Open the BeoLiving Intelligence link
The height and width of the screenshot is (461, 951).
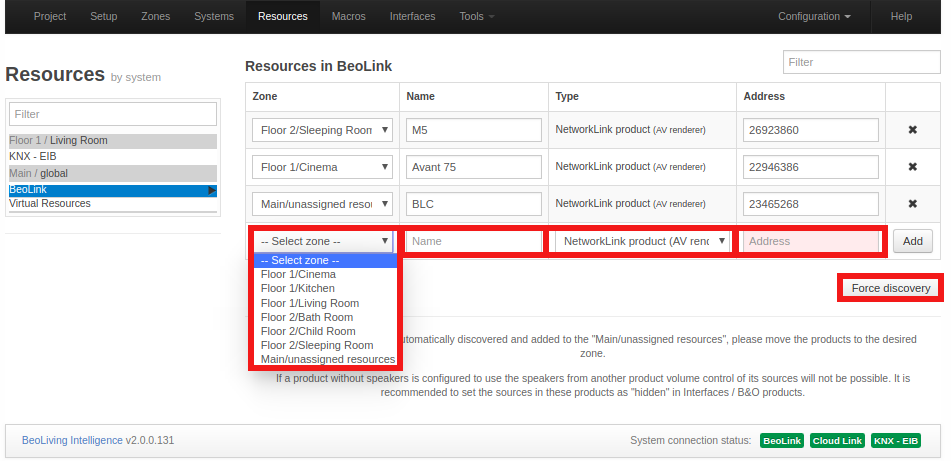click(72, 440)
